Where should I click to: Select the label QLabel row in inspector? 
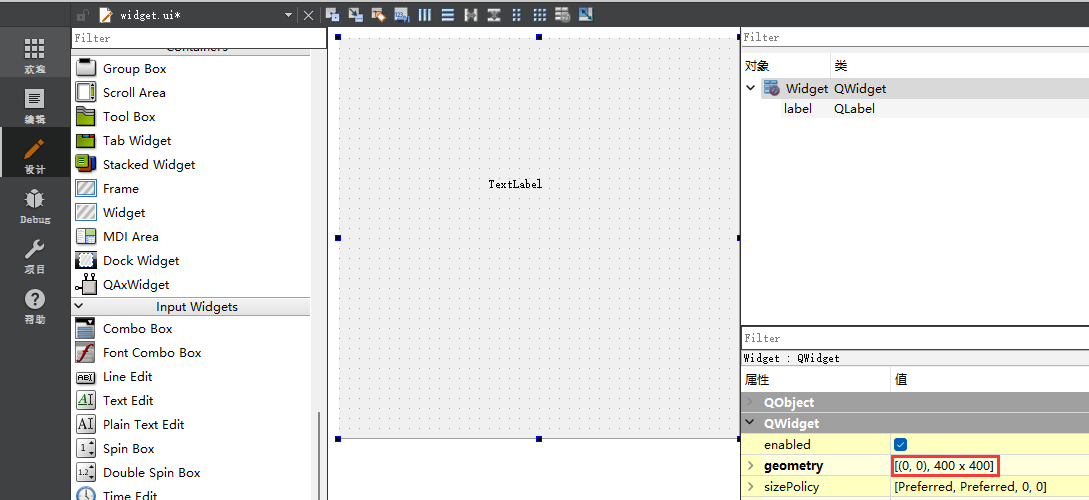point(935,108)
